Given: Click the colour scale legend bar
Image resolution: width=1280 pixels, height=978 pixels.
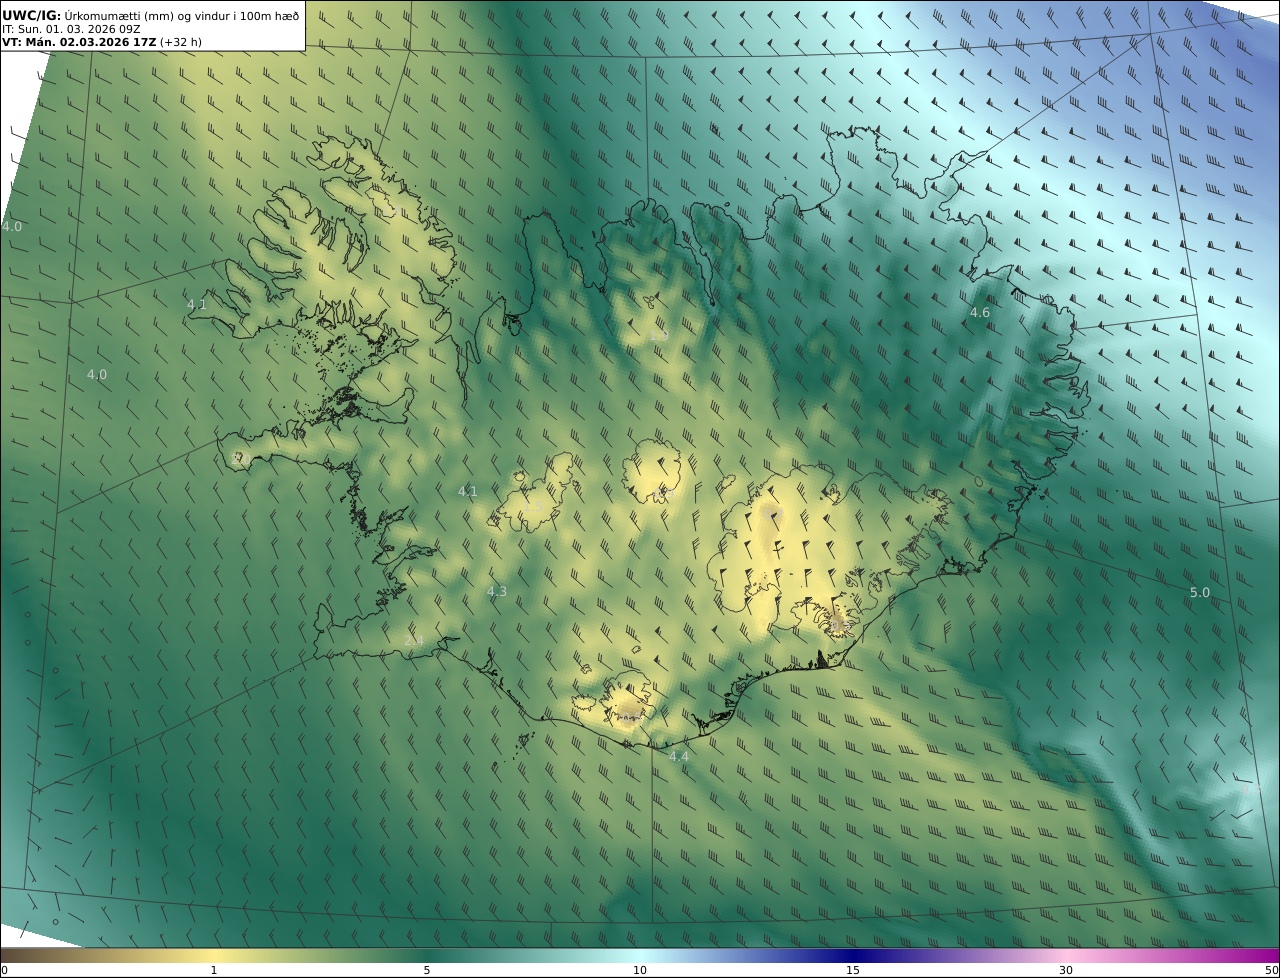Looking at the screenshot, I should [x=640, y=956].
